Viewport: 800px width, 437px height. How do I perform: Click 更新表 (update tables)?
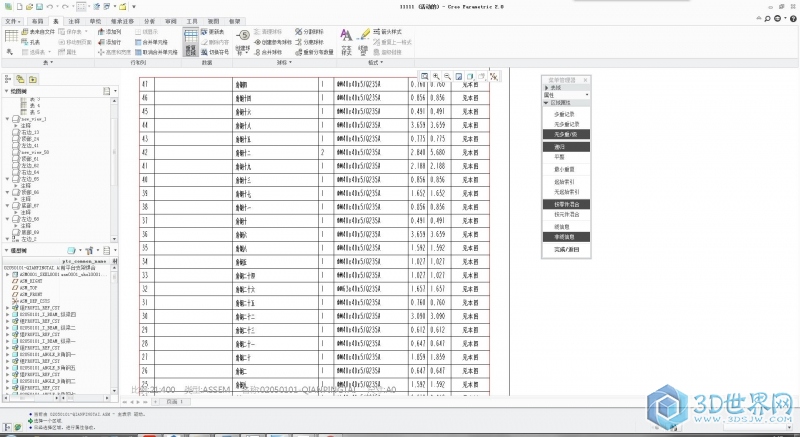coord(213,32)
